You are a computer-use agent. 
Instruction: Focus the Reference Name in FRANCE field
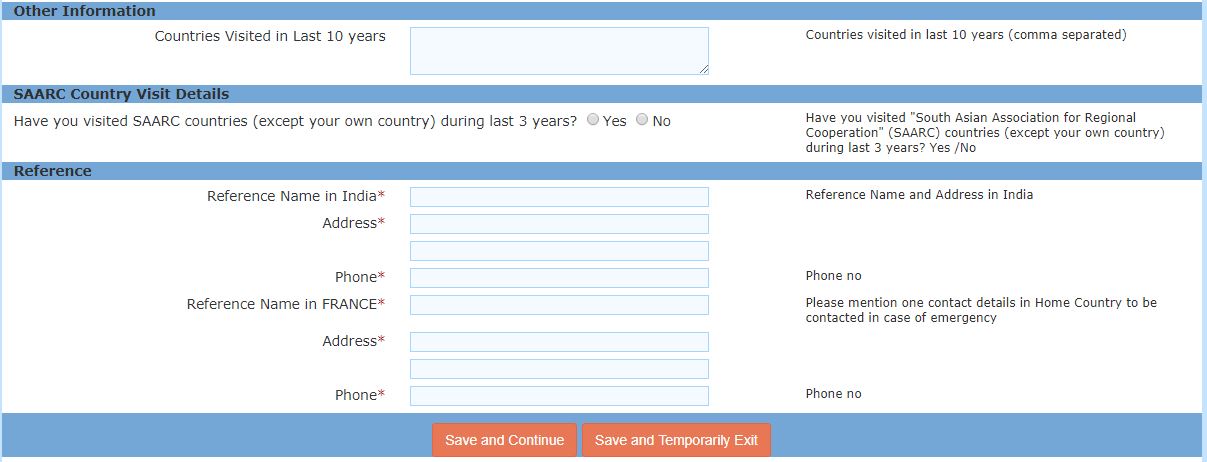559,305
